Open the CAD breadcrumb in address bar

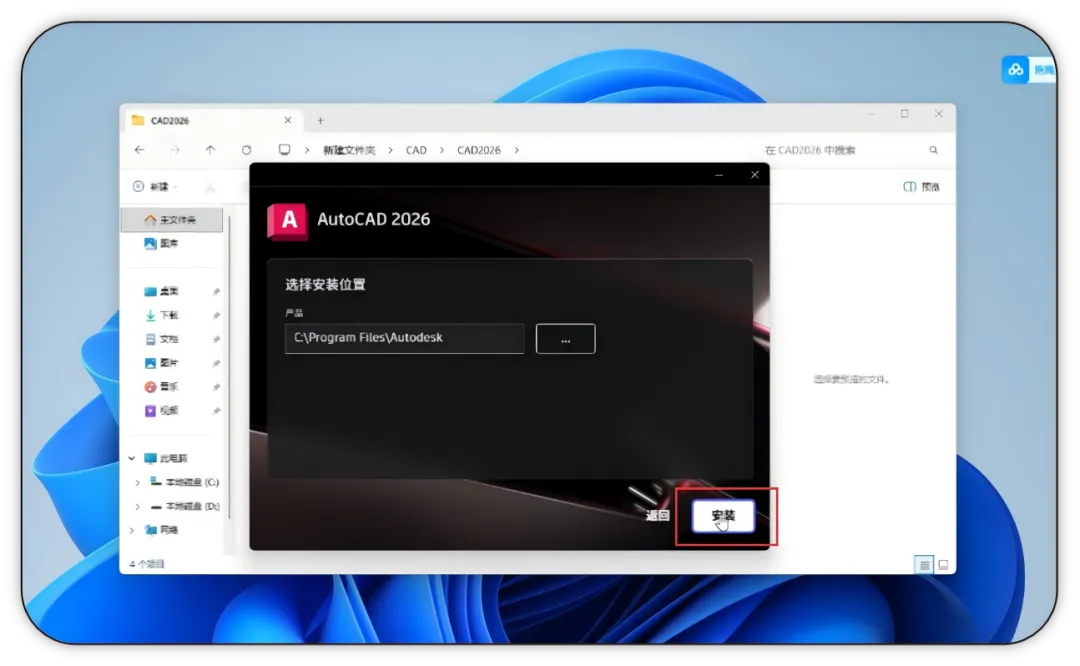(x=416, y=150)
